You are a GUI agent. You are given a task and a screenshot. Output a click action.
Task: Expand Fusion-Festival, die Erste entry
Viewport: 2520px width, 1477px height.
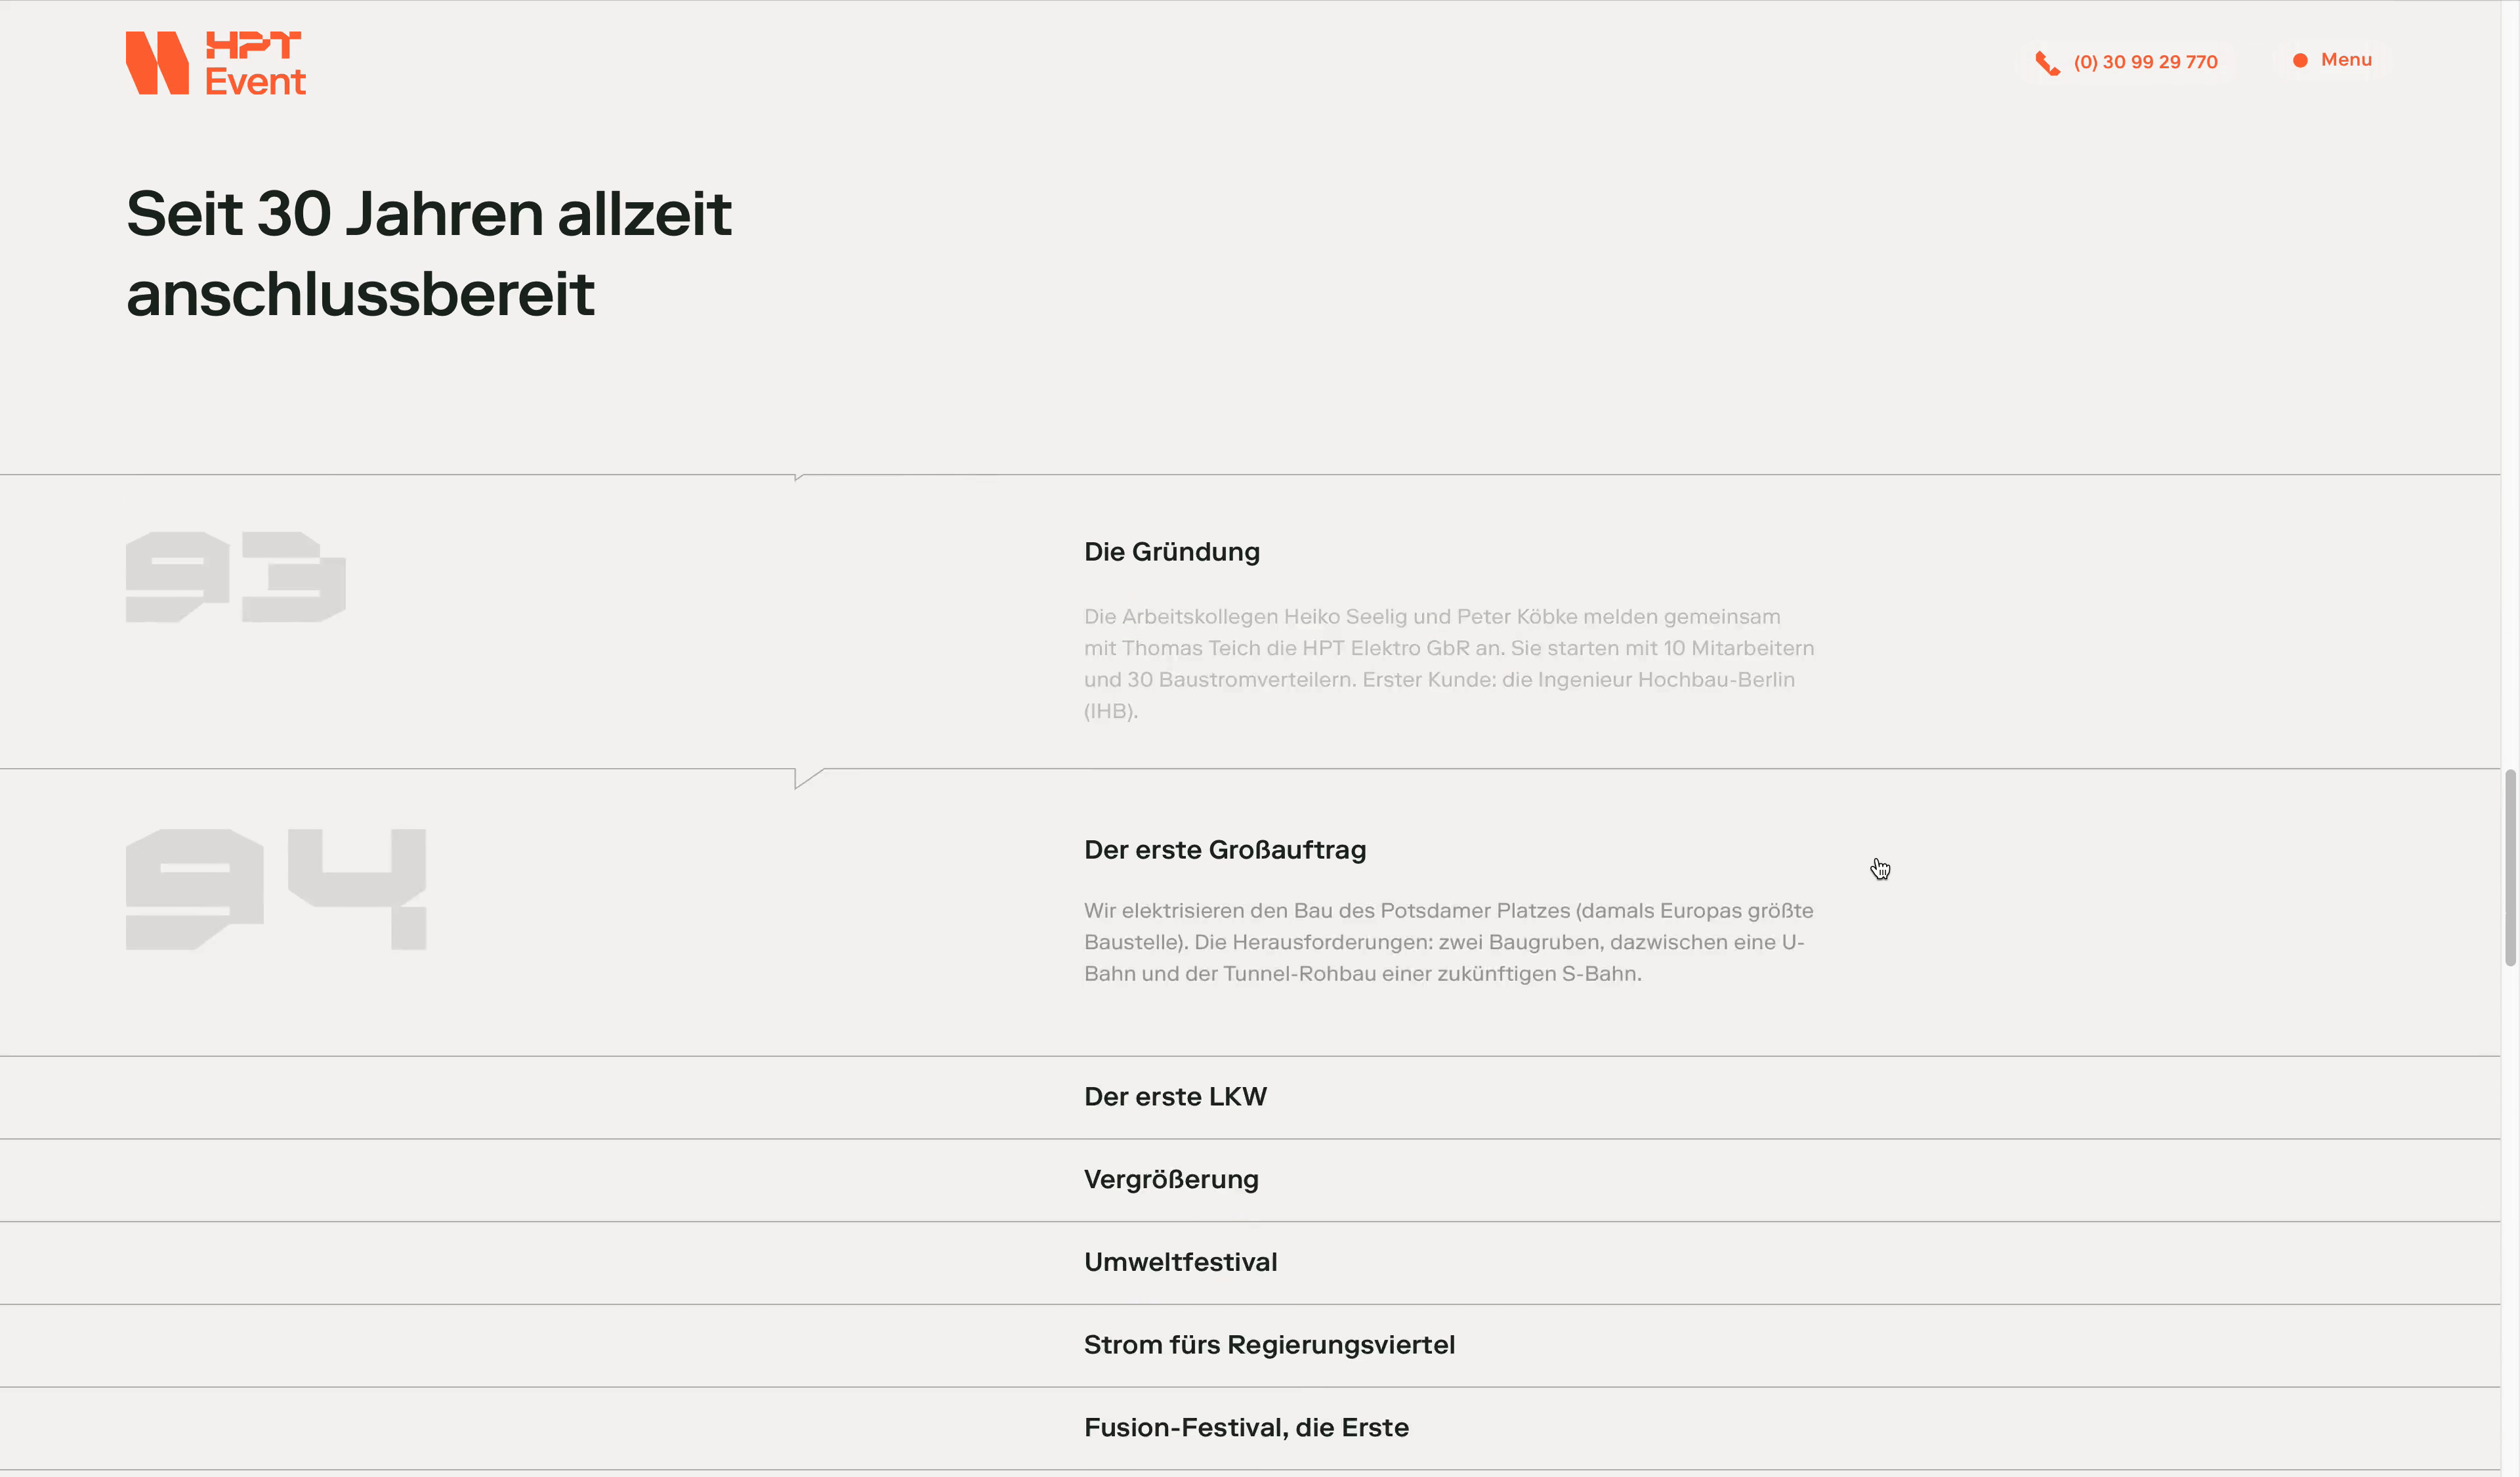tap(1245, 1428)
